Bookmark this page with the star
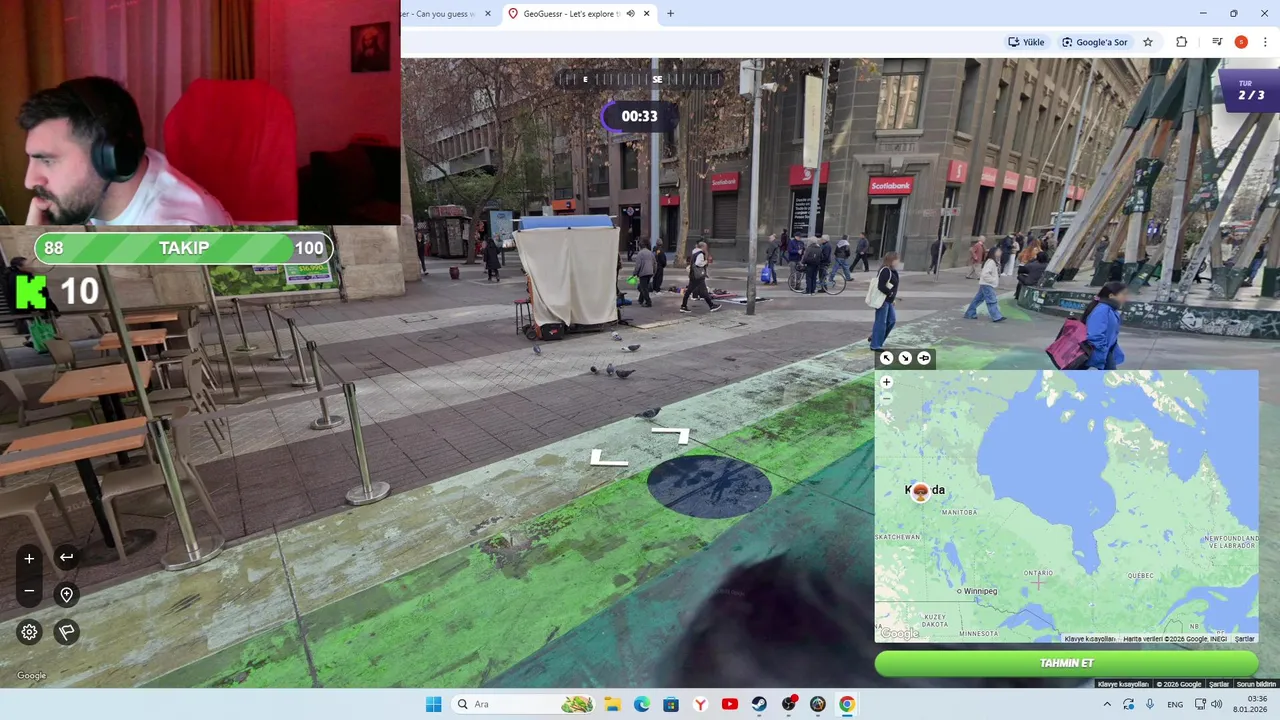Screen dimensions: 1280x720 pyautogui.click(x=1148, y=42)
